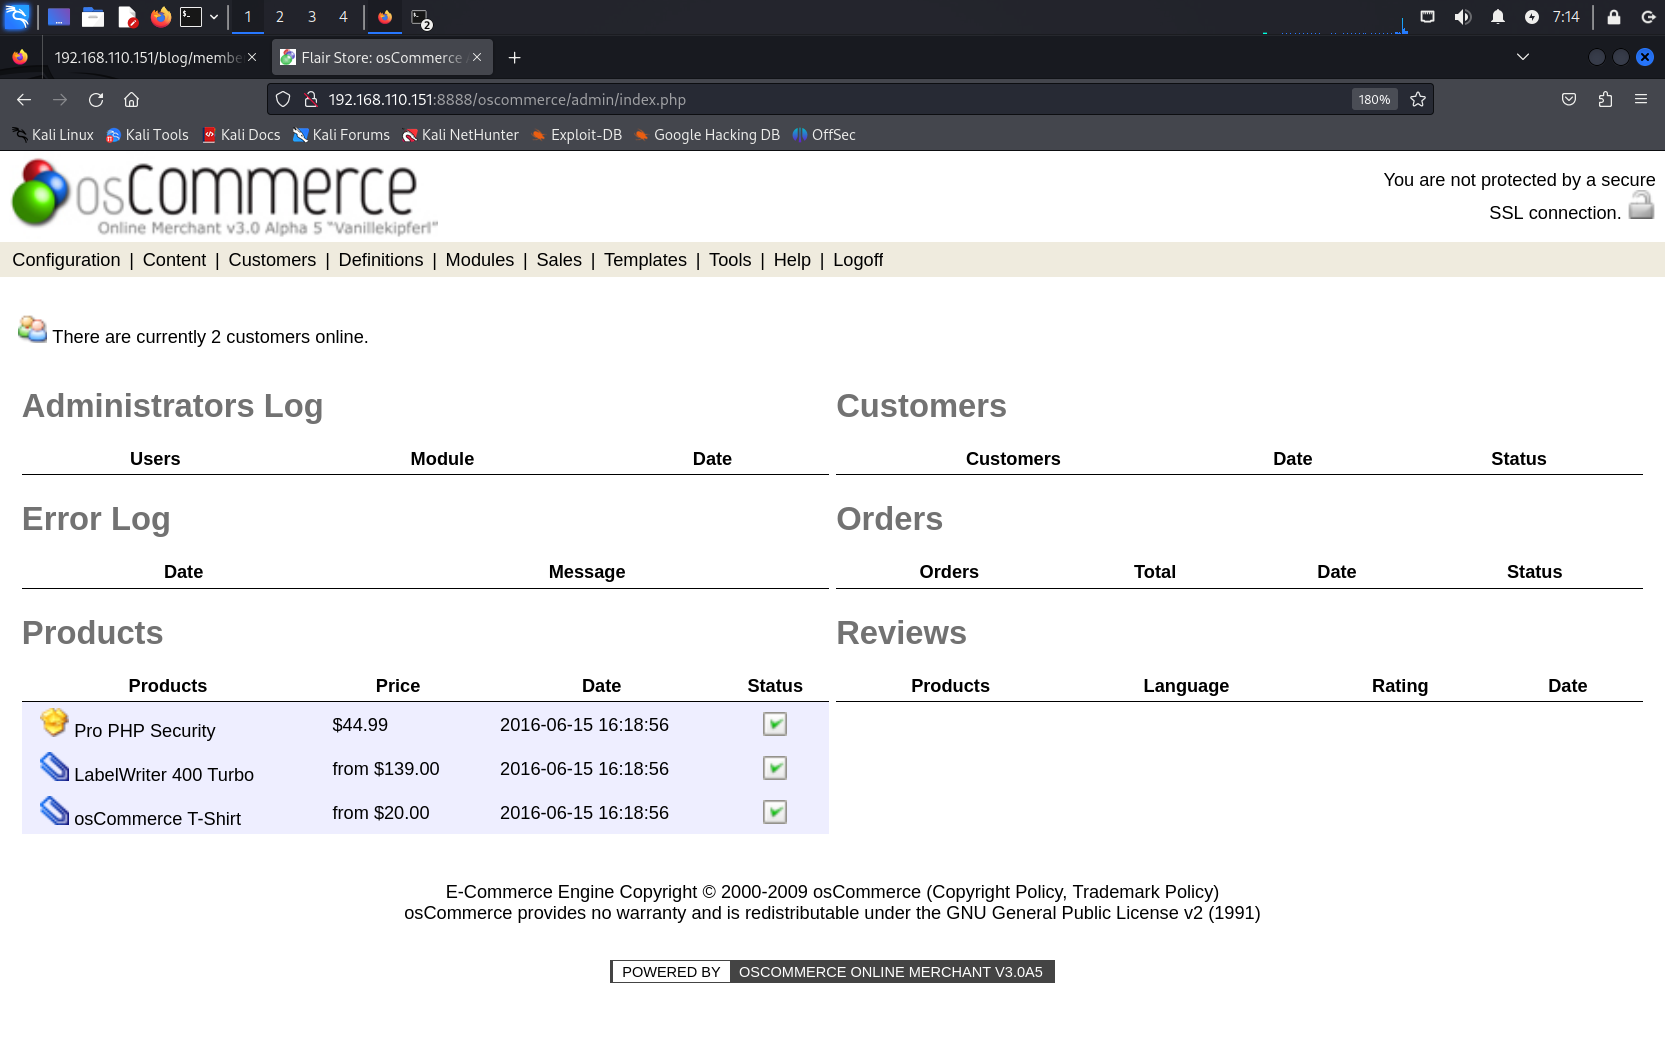Open the Help menu
The image size is (1665, 1038).
(792, 260)
